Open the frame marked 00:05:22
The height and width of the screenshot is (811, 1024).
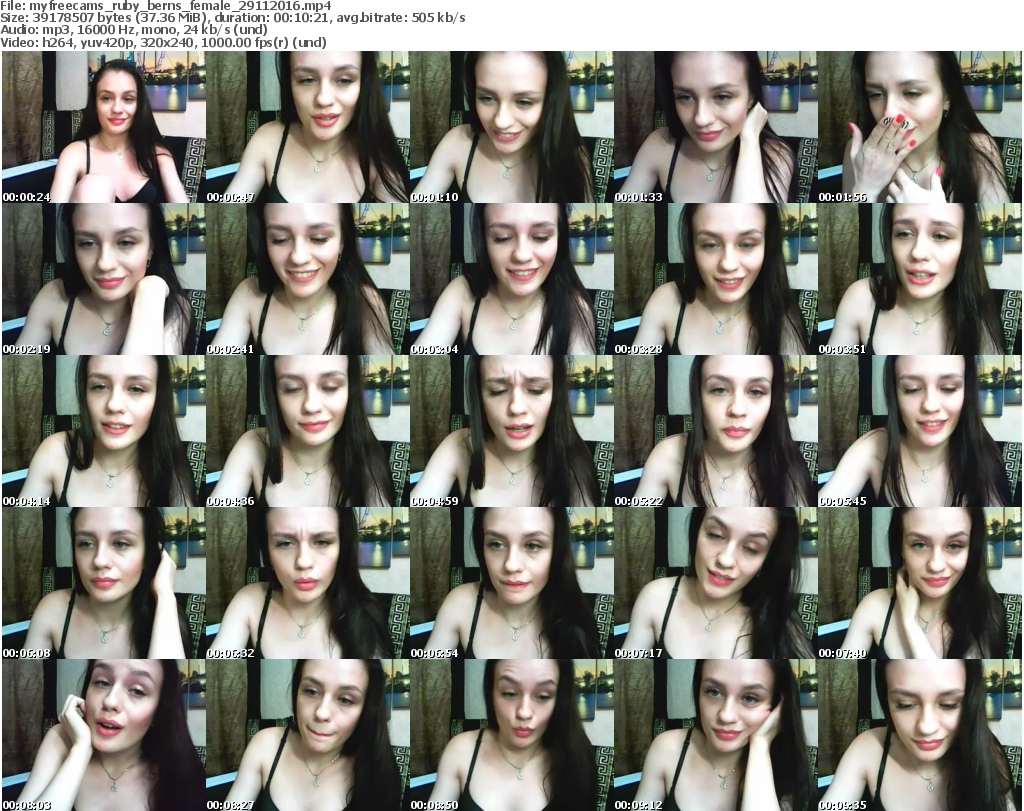715,431
